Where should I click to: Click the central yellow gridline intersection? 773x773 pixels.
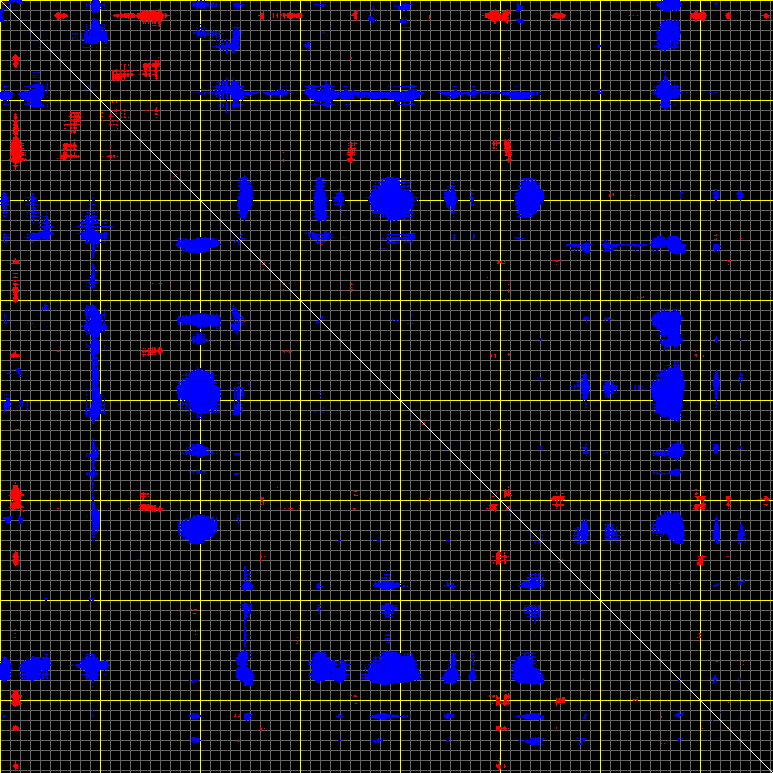point(400,400)
